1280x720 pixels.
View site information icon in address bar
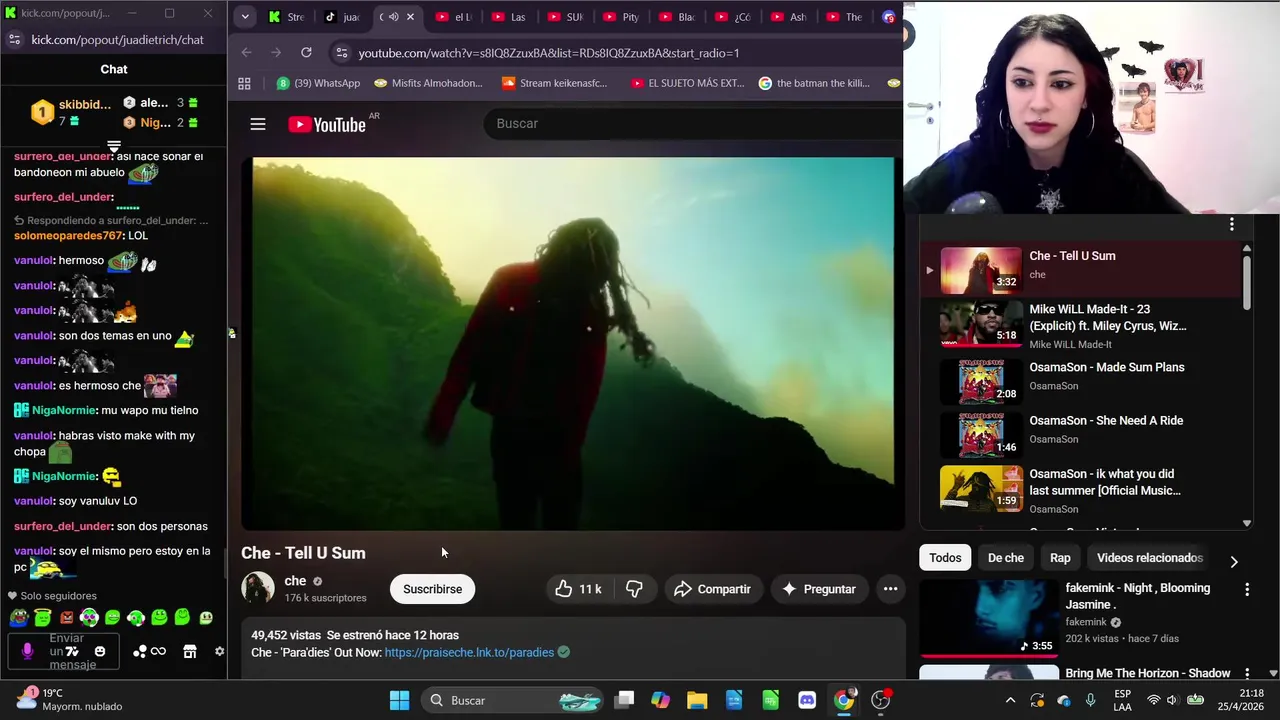[x=341, y=53]
